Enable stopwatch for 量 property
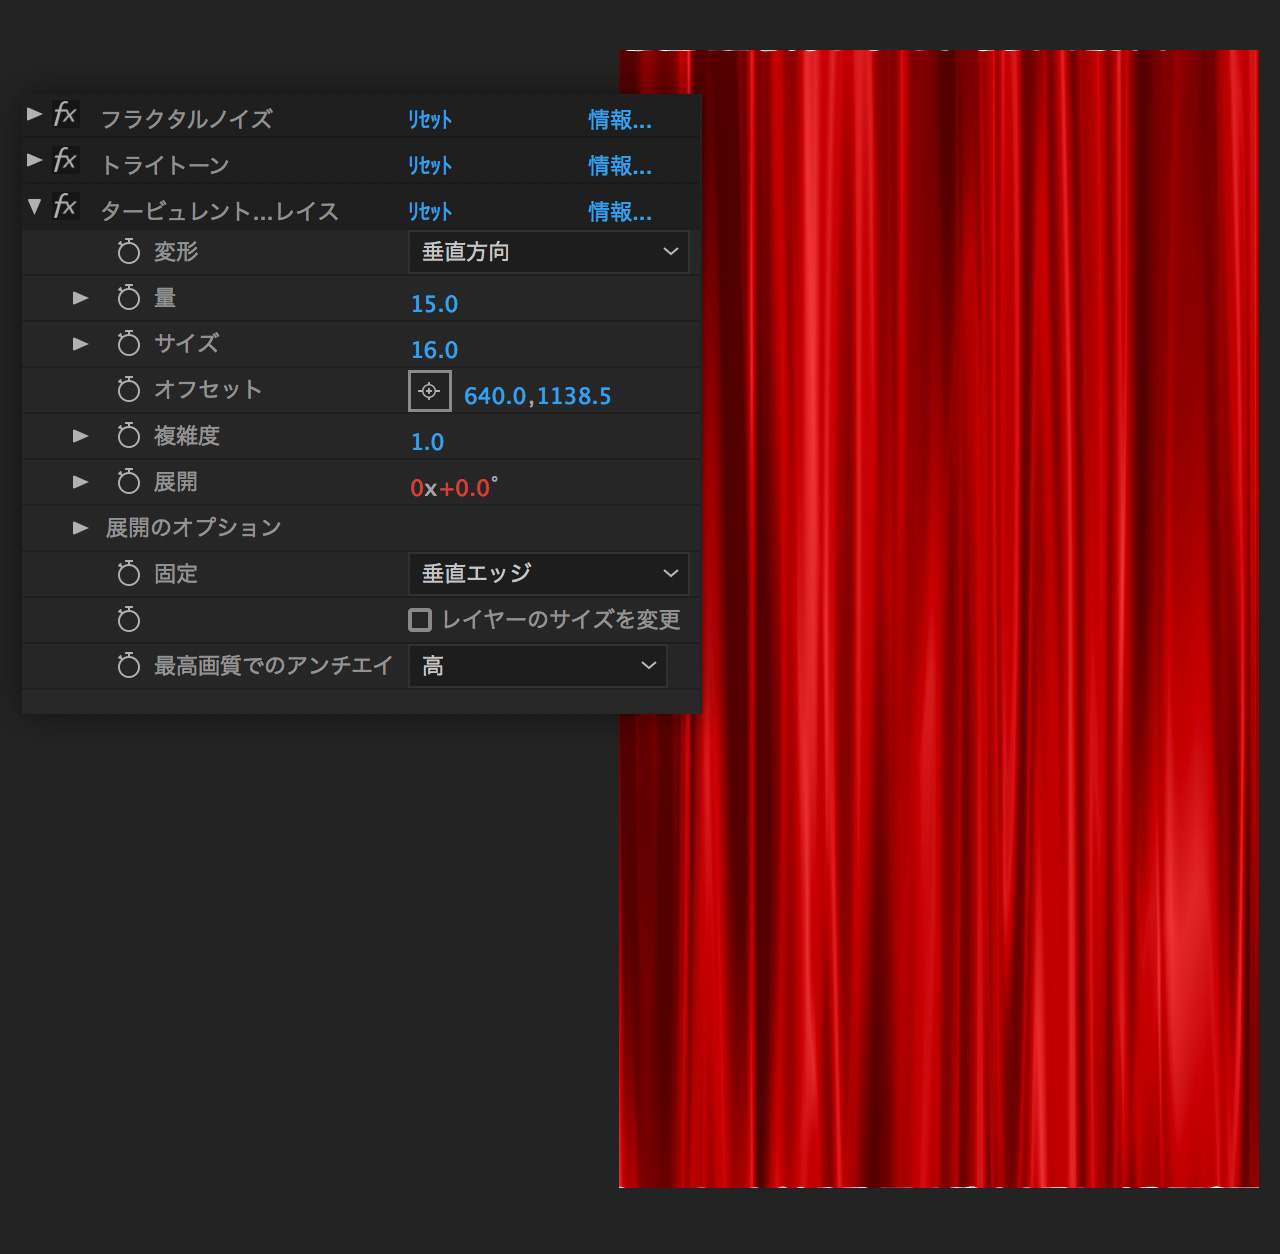This screenshot has width=1280, height=1254. 129,298
